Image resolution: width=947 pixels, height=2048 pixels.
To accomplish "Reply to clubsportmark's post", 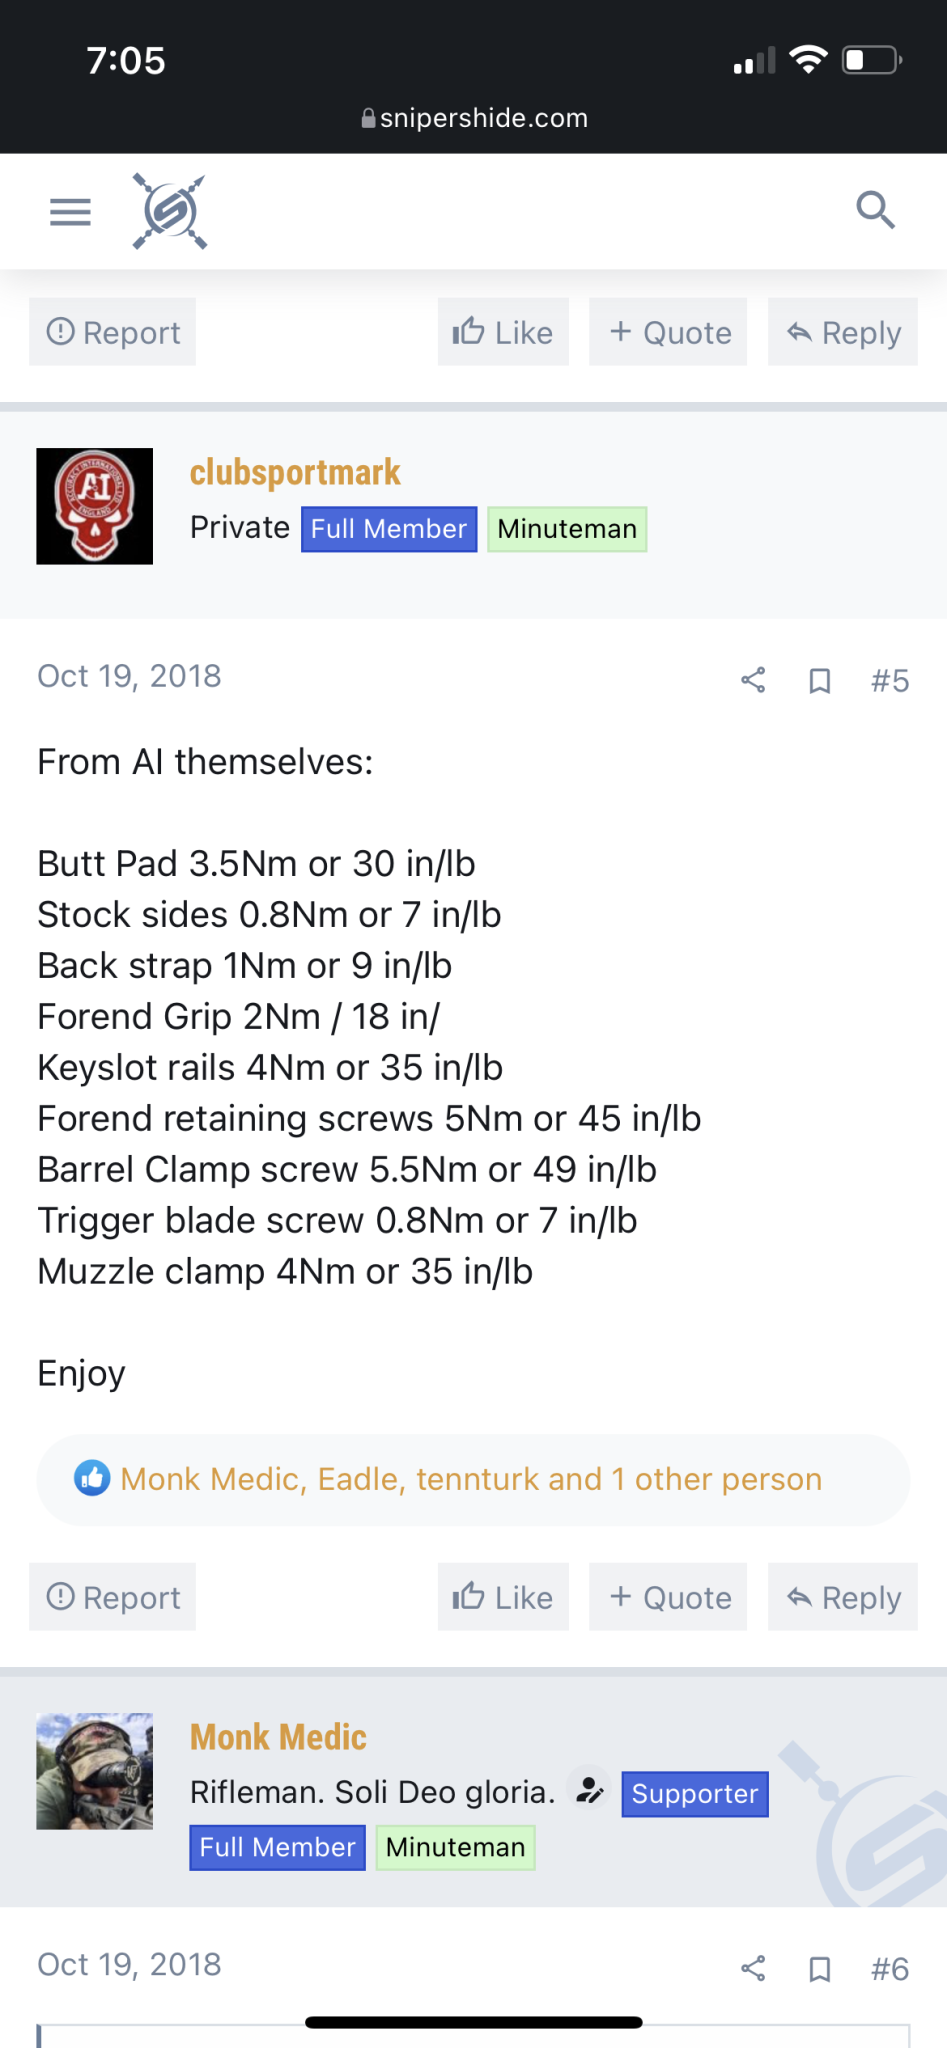I will click(x=843, y=1597).
